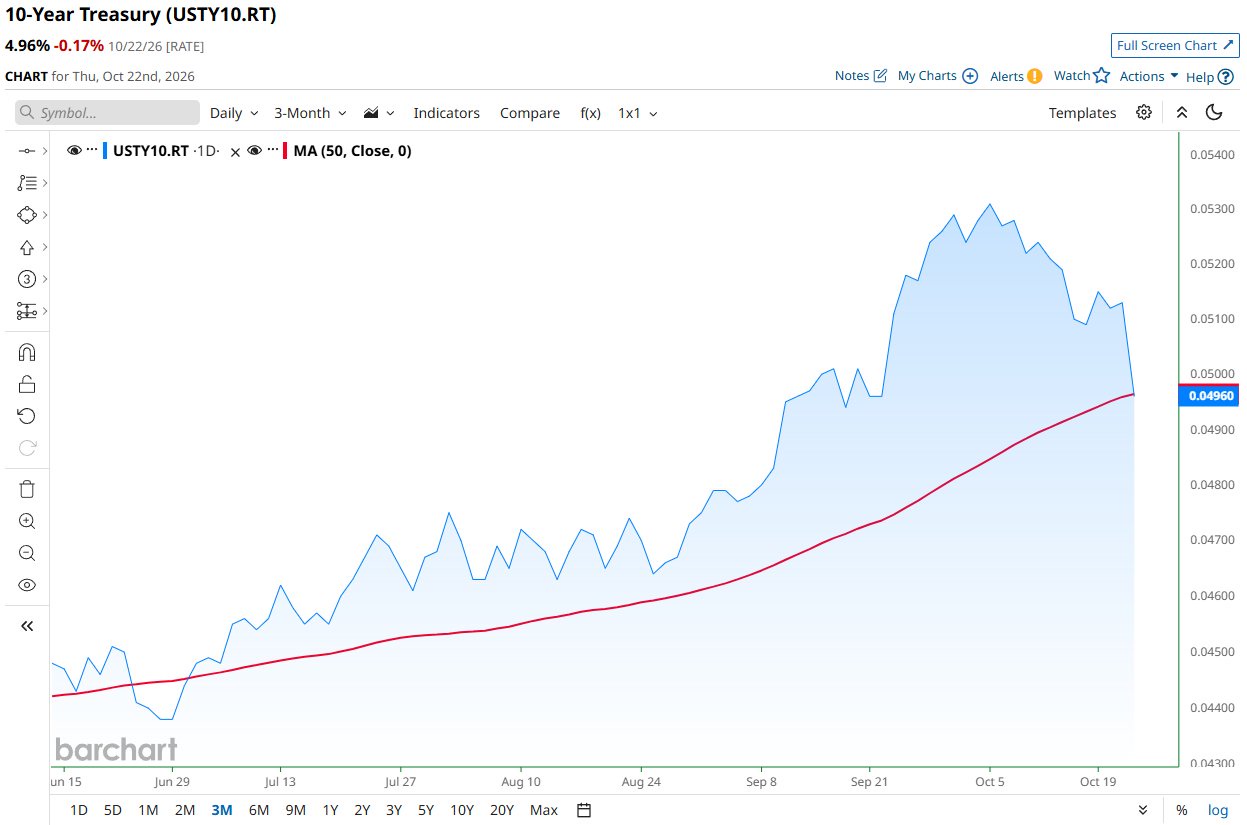Open Notes editor
Viewport: 1247px width, 825px height.
(861, 76)
